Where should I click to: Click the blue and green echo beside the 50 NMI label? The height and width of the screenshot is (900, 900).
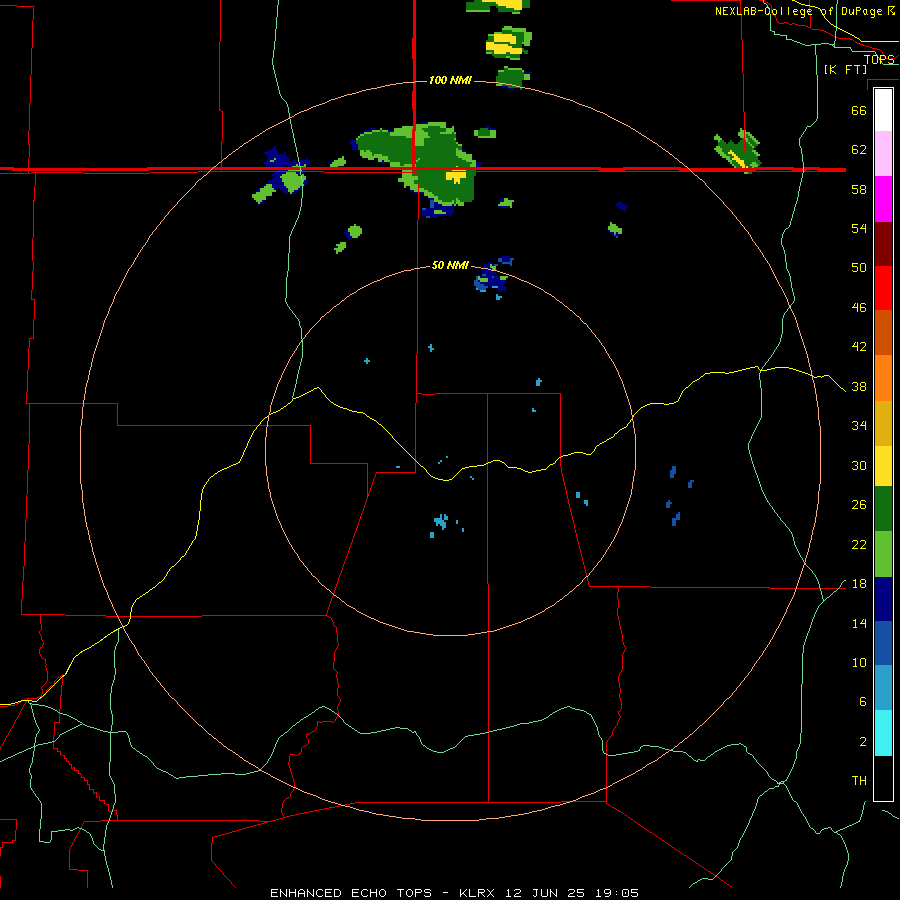tap(492, 278)
